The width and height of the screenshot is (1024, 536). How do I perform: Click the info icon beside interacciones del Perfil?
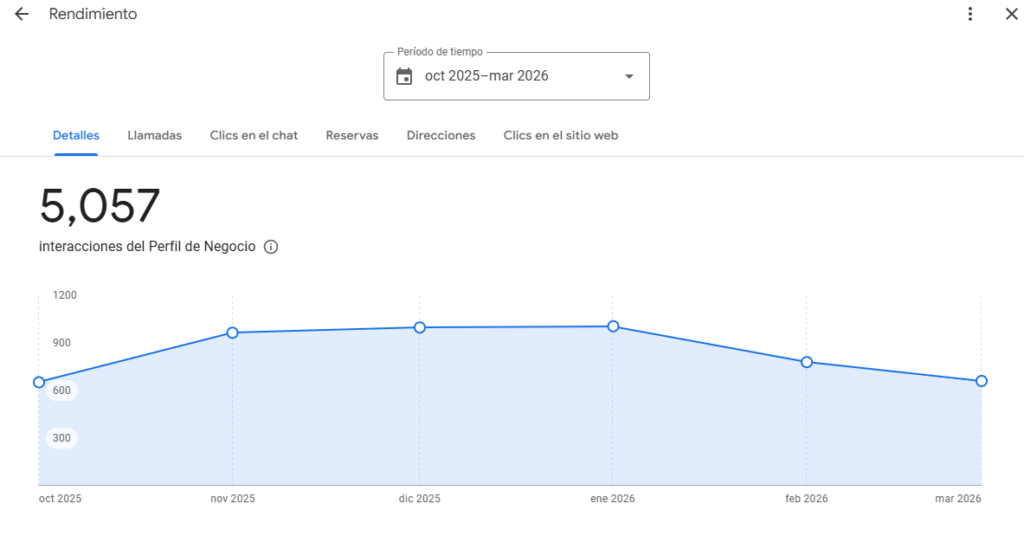point(271,247)
